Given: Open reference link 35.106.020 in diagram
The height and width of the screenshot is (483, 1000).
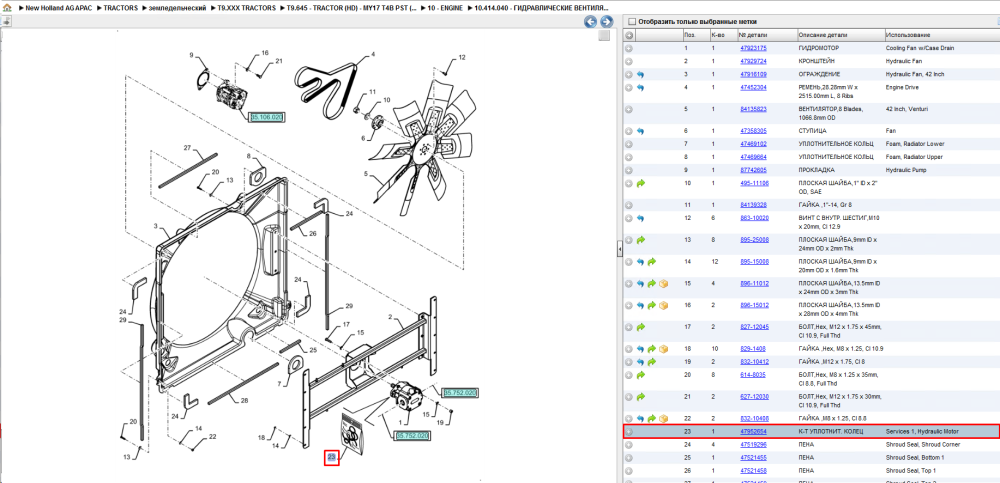Looking at the screenshot, I should [x=267, y=117].
